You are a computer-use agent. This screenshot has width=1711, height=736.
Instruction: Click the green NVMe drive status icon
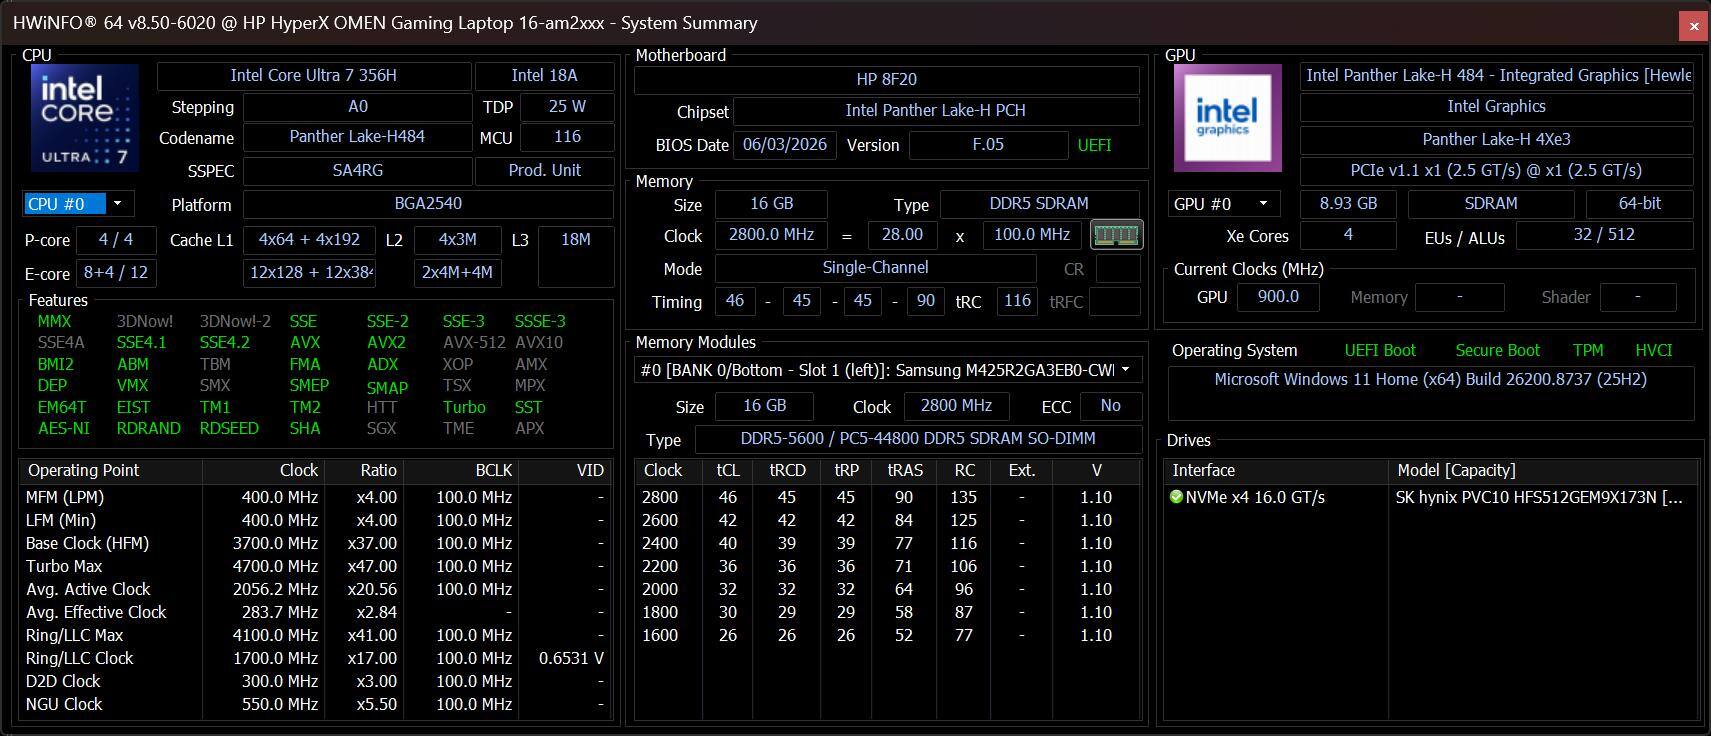click(1176, 497)
